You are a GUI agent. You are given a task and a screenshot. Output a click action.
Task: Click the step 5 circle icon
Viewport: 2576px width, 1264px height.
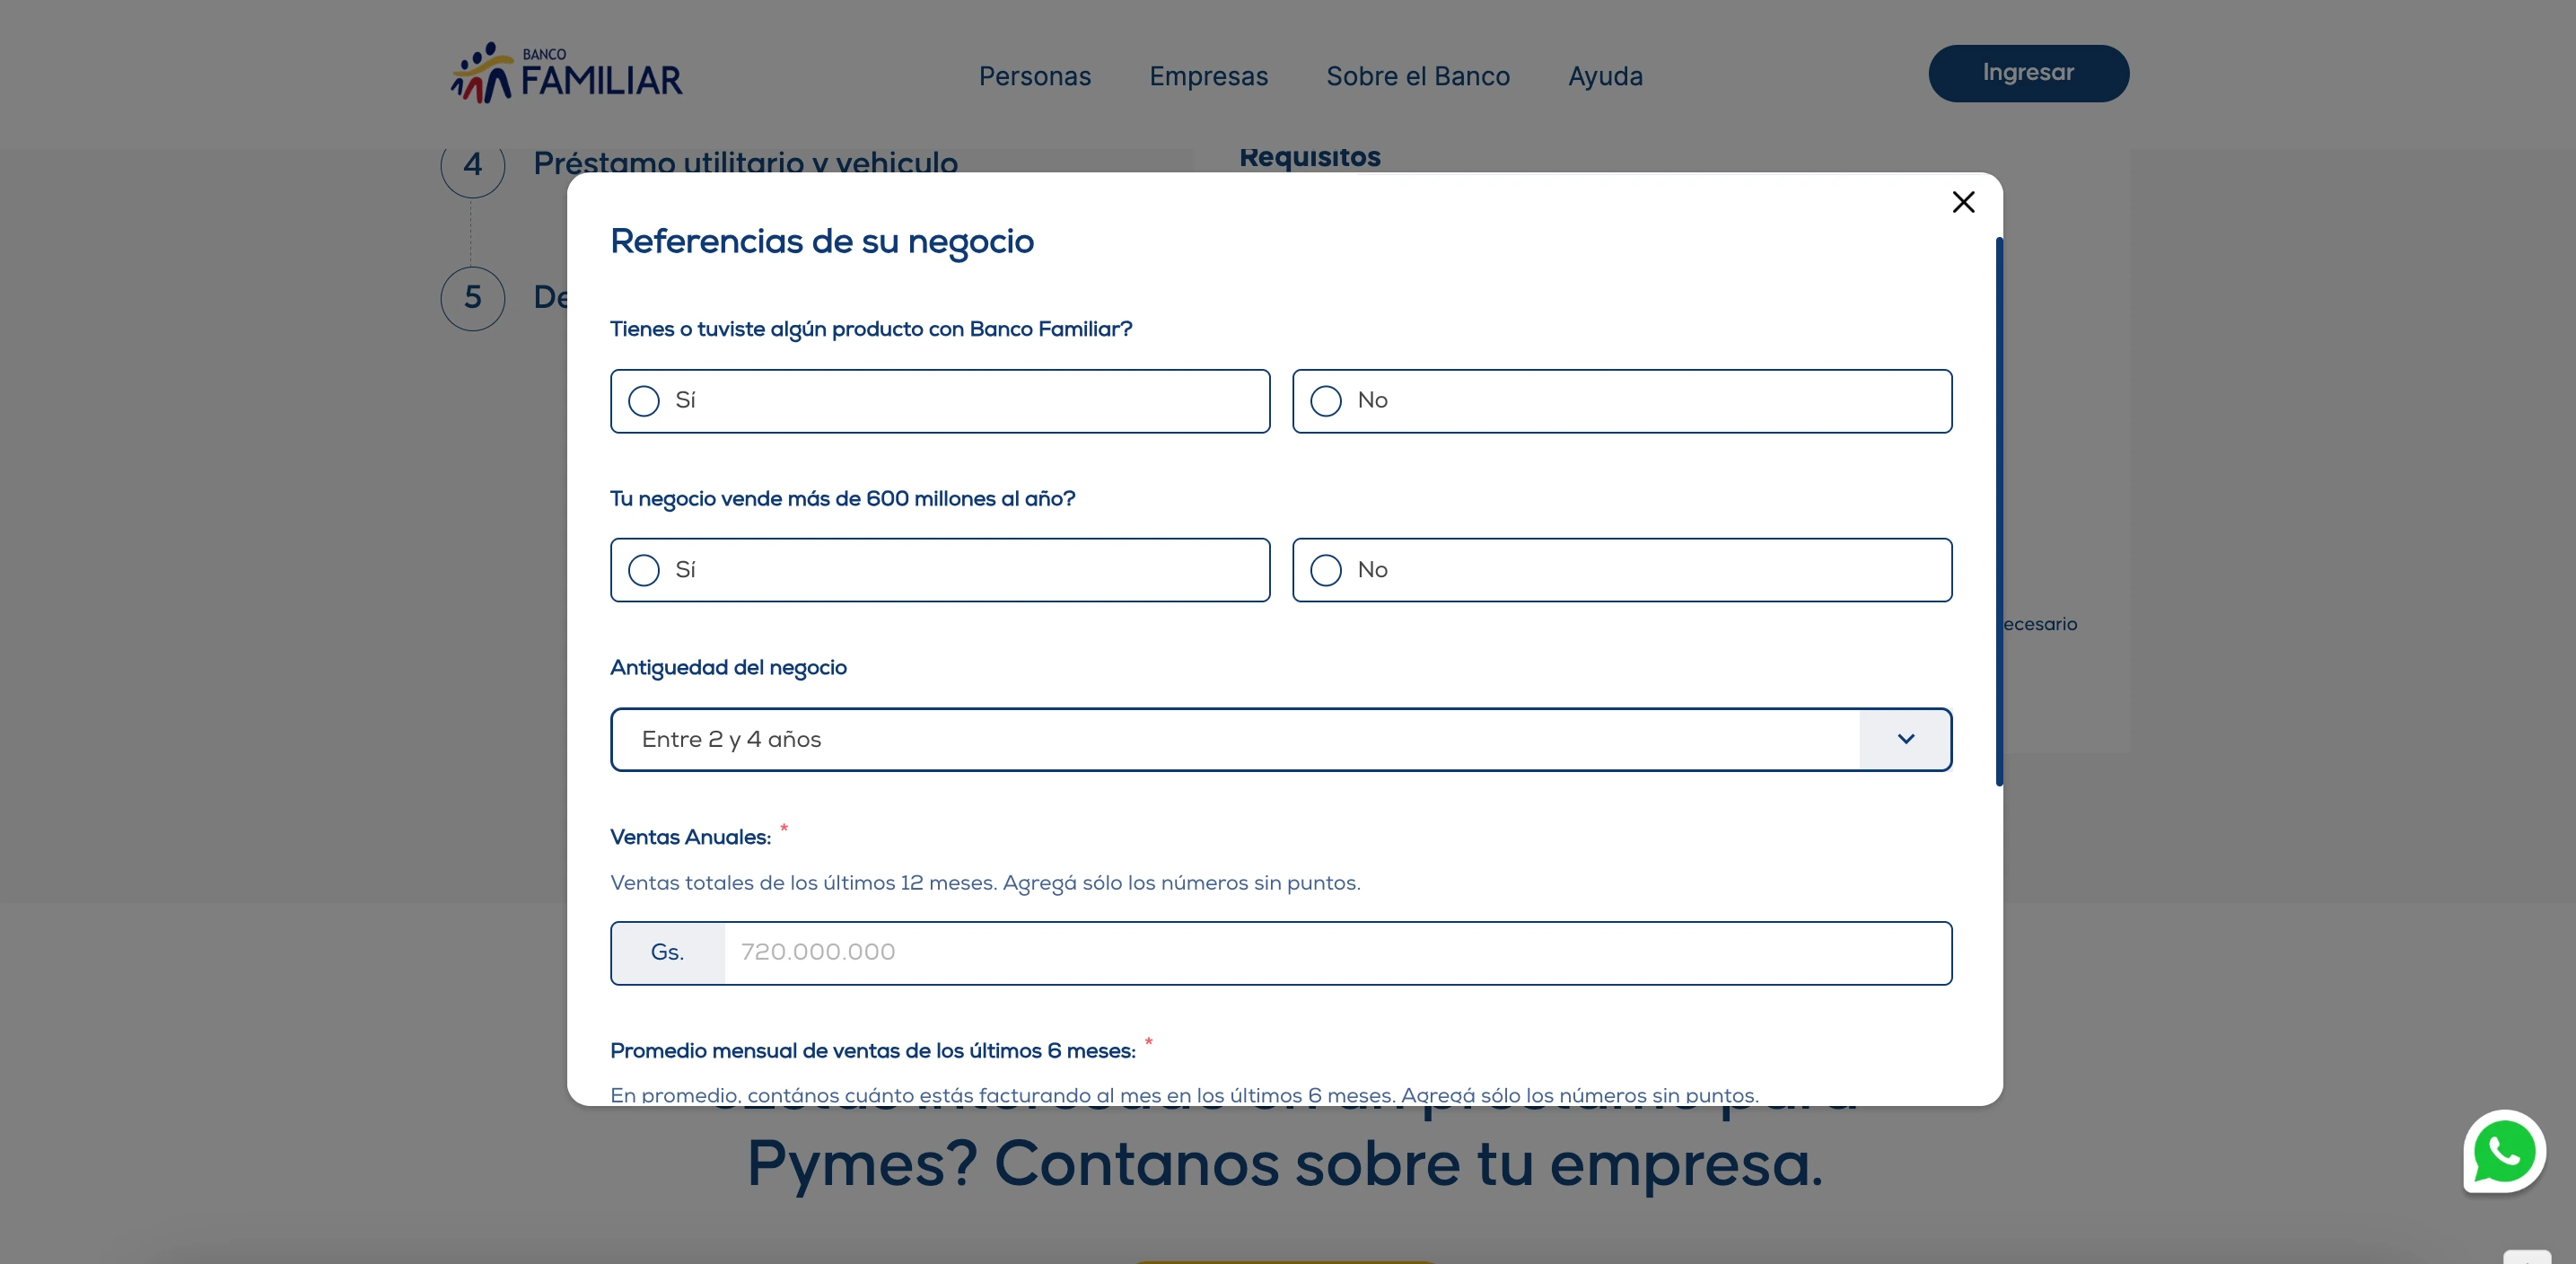472,298
